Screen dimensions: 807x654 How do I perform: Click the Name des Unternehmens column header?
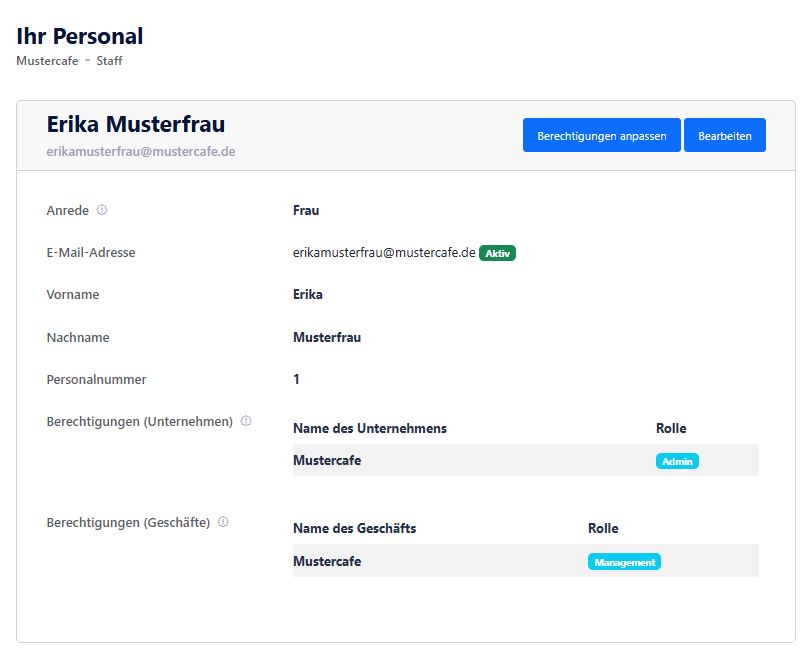tap(369, 428)
